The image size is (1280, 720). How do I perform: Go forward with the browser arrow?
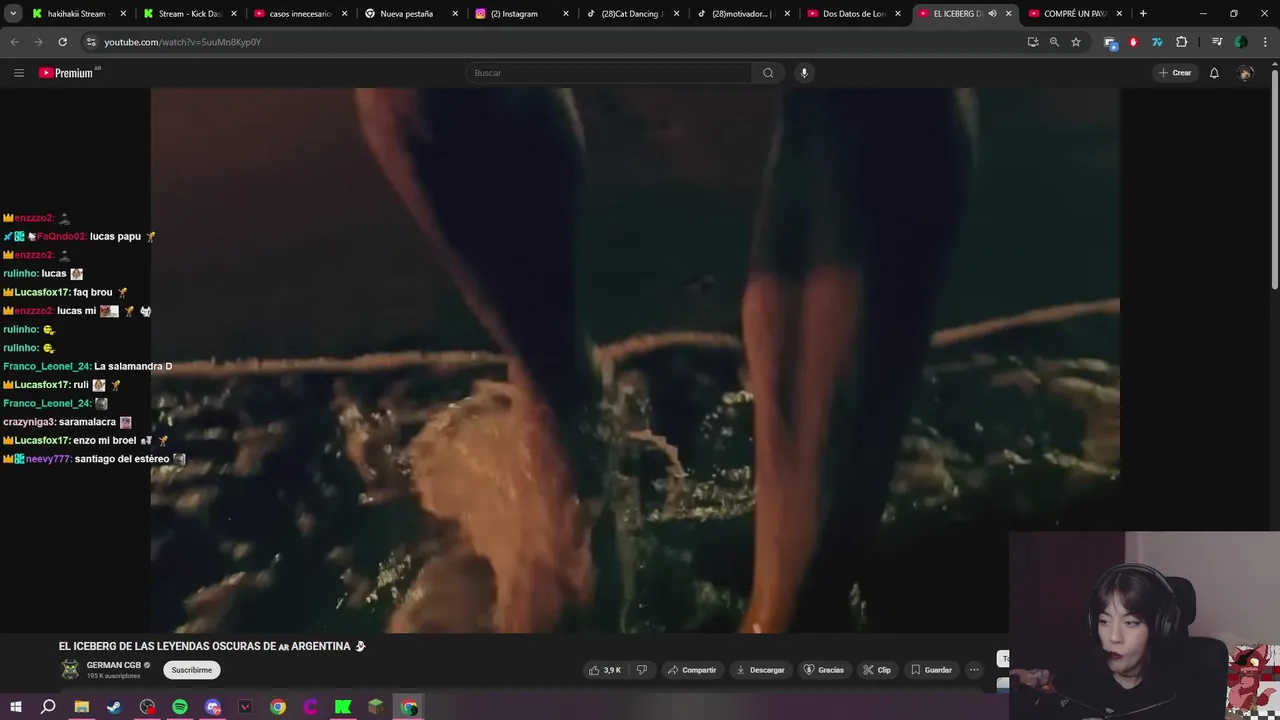pyautogui.click(x=38, y=42)
